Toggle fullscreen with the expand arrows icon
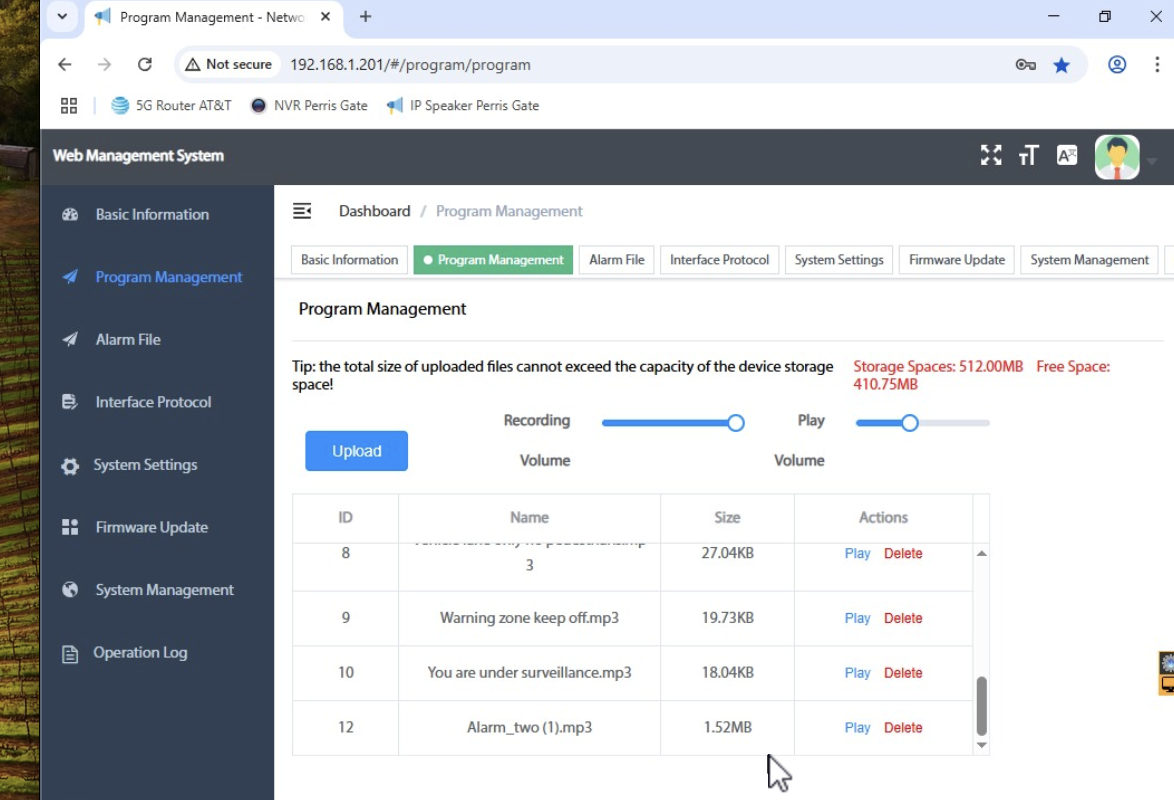This screenshot has width=1174, height=800. pos(991,155)
